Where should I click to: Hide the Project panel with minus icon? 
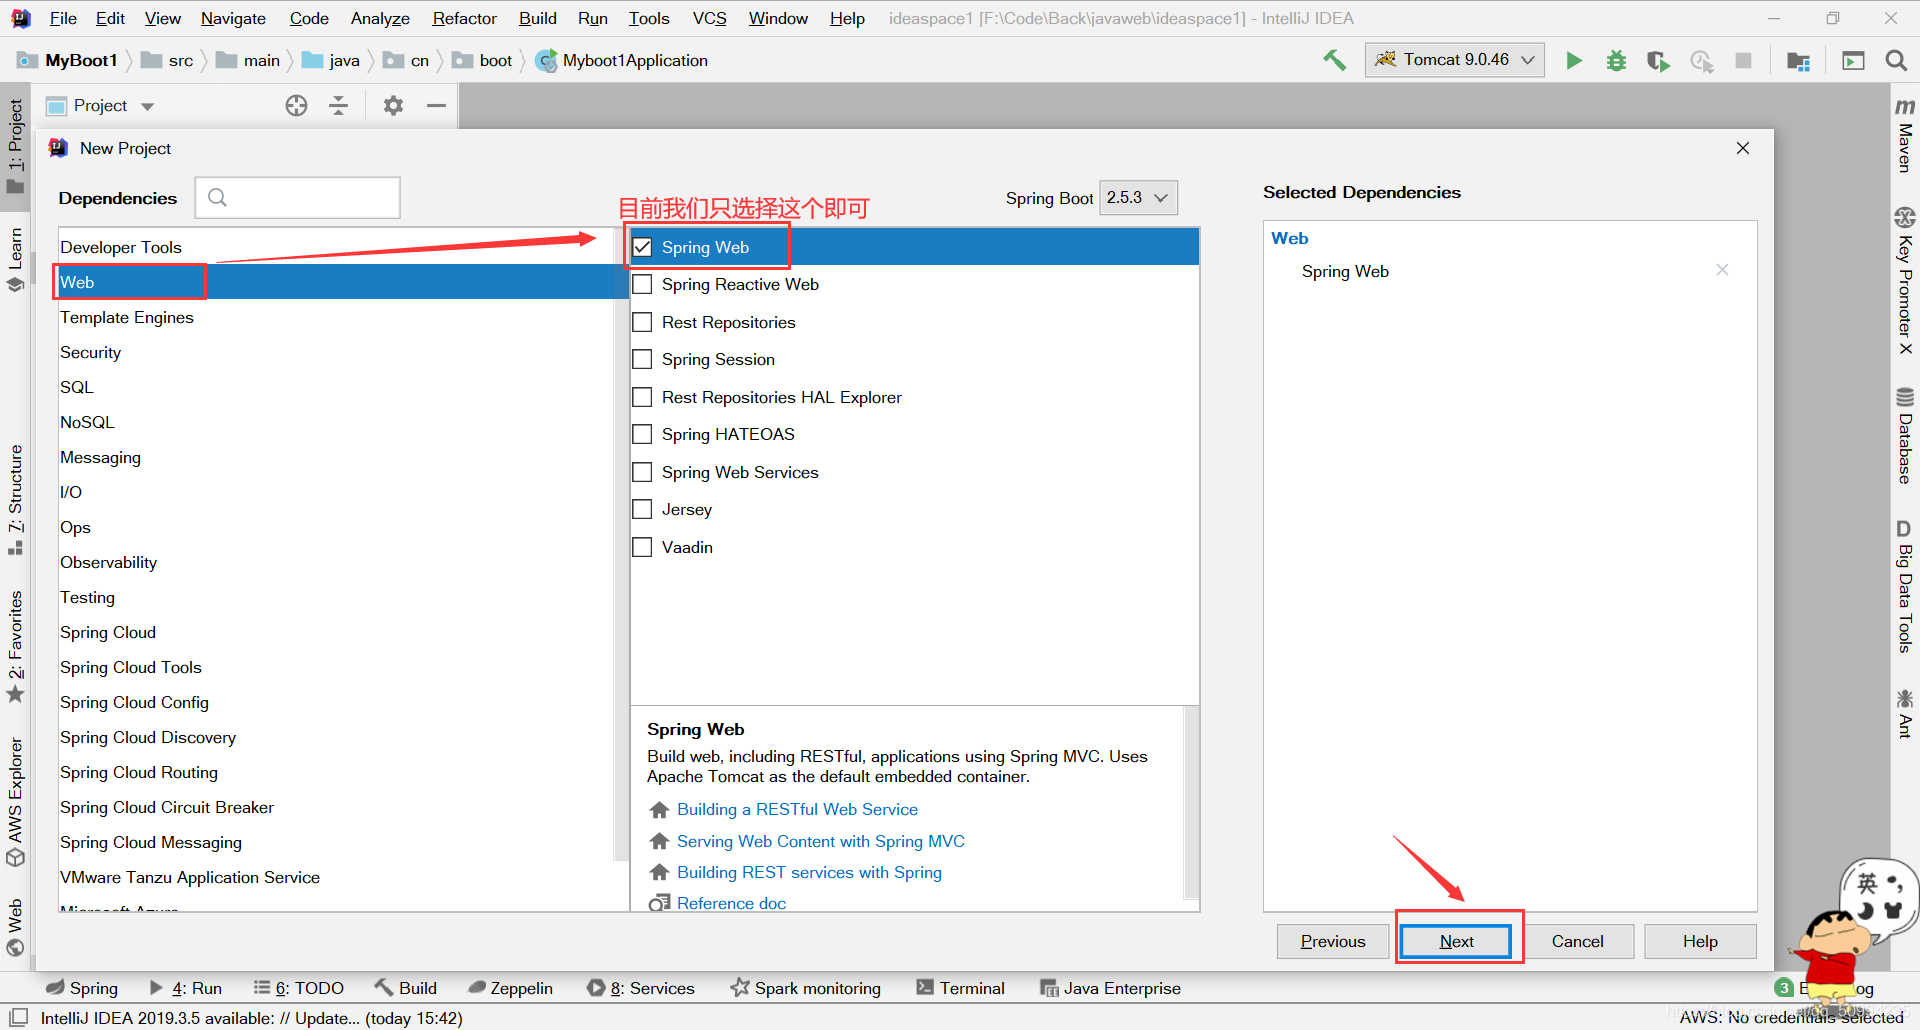436,106
